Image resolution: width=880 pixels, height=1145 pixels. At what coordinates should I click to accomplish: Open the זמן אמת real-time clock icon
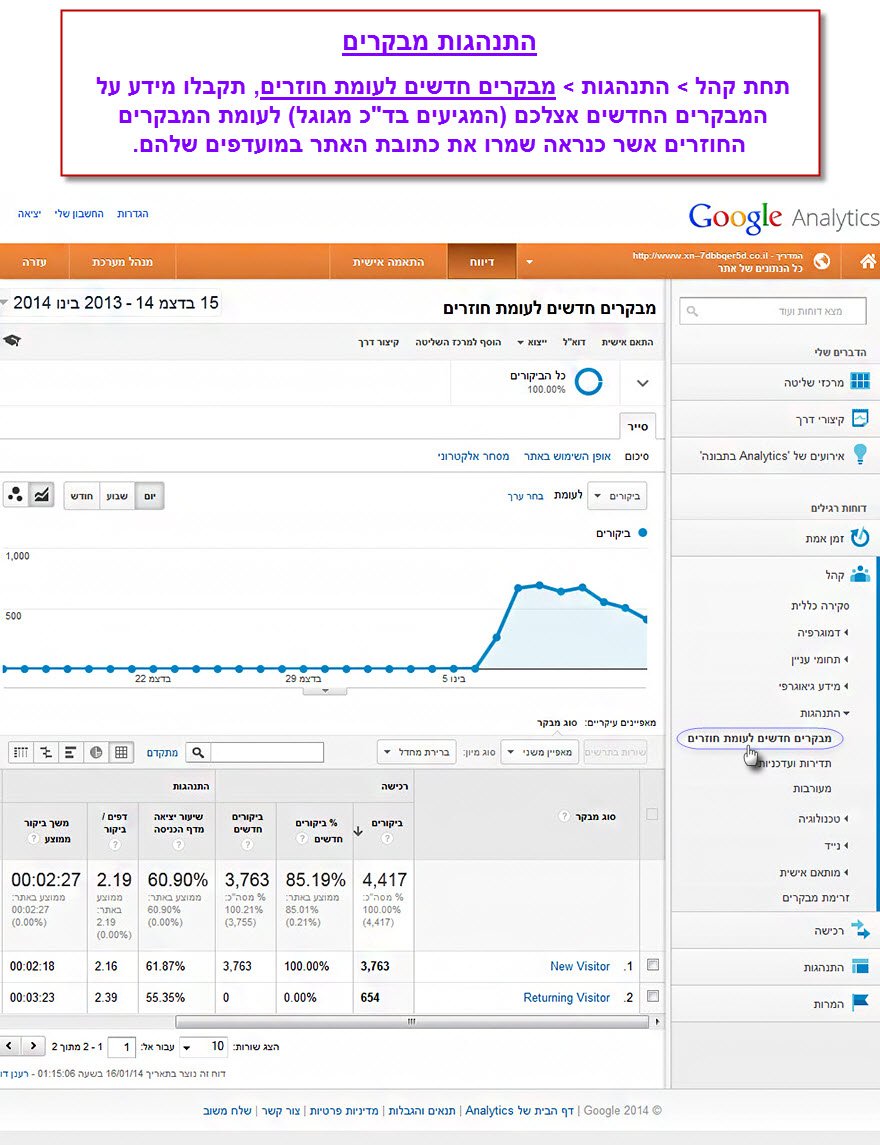859,538
